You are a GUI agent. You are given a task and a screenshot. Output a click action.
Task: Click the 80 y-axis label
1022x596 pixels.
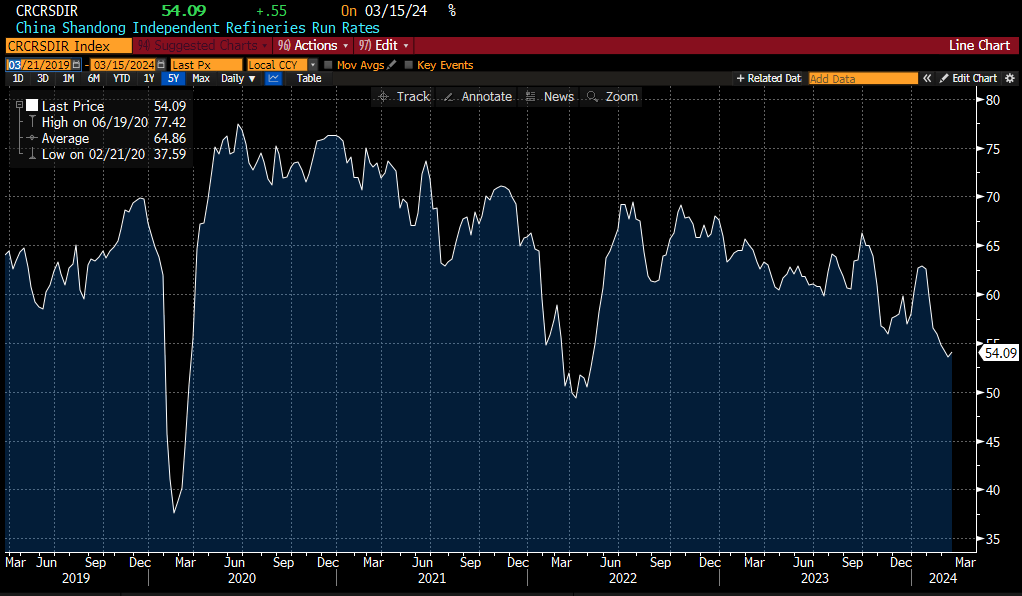pyautogui.click(x=993, y=100)
